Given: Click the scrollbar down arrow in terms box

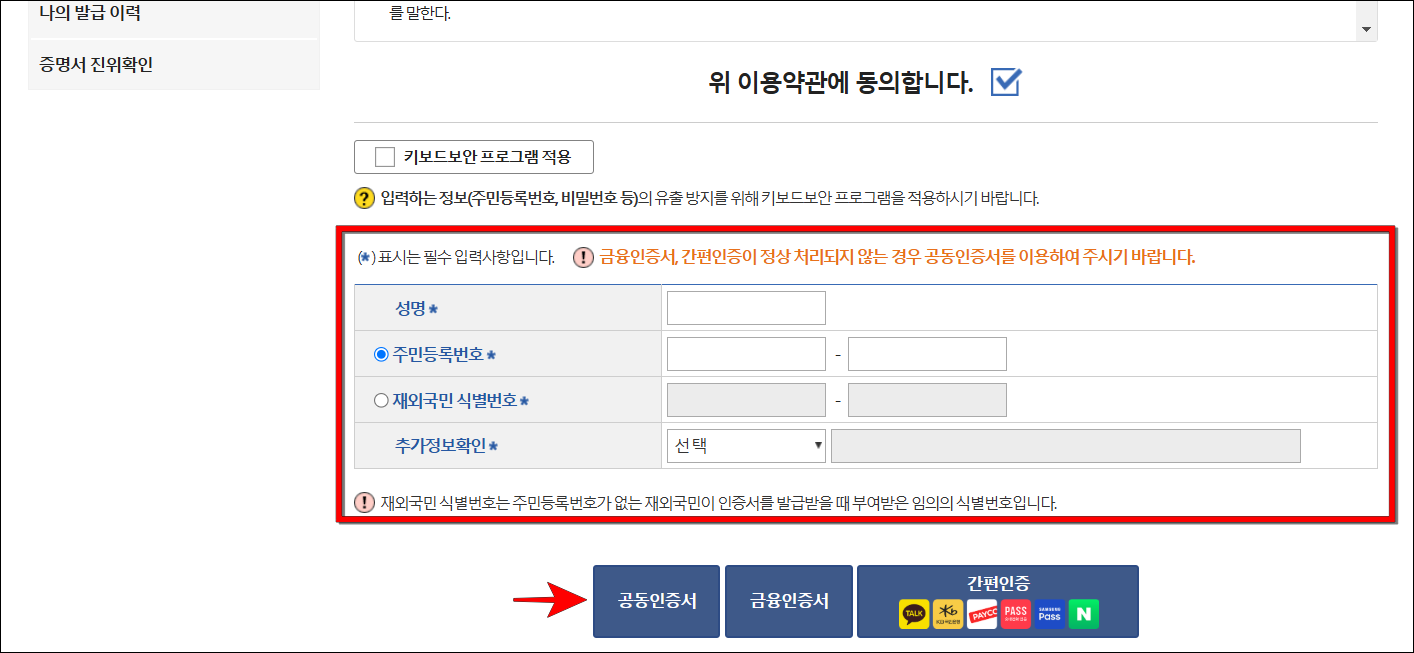Looking at the screenshot, I should (1364, 31).
